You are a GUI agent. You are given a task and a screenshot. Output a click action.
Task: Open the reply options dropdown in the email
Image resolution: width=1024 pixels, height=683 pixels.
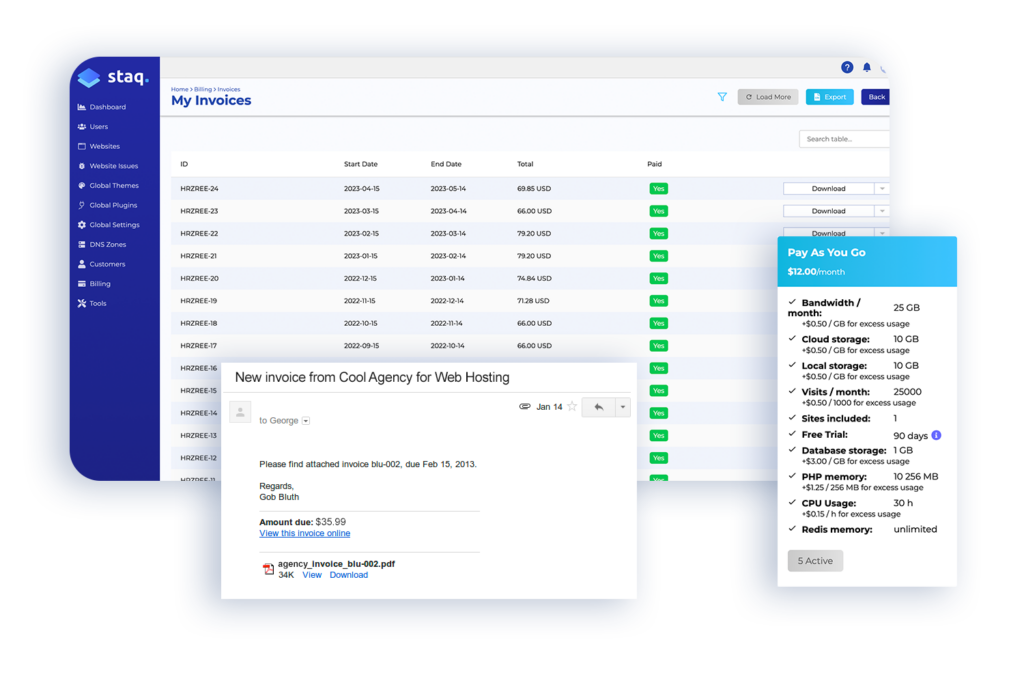[624, 407]
